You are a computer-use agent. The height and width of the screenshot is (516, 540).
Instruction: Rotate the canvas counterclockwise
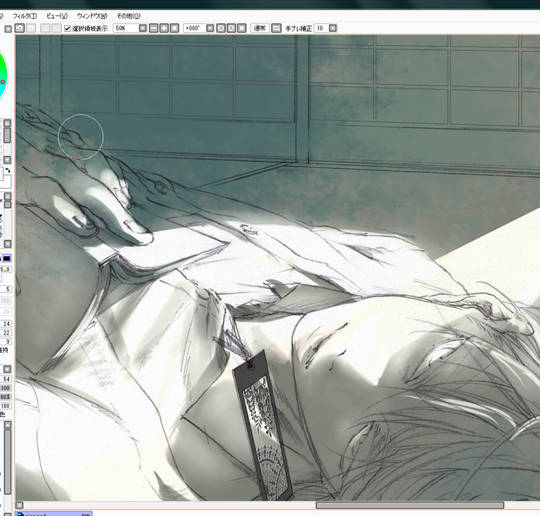pos(220,28)
